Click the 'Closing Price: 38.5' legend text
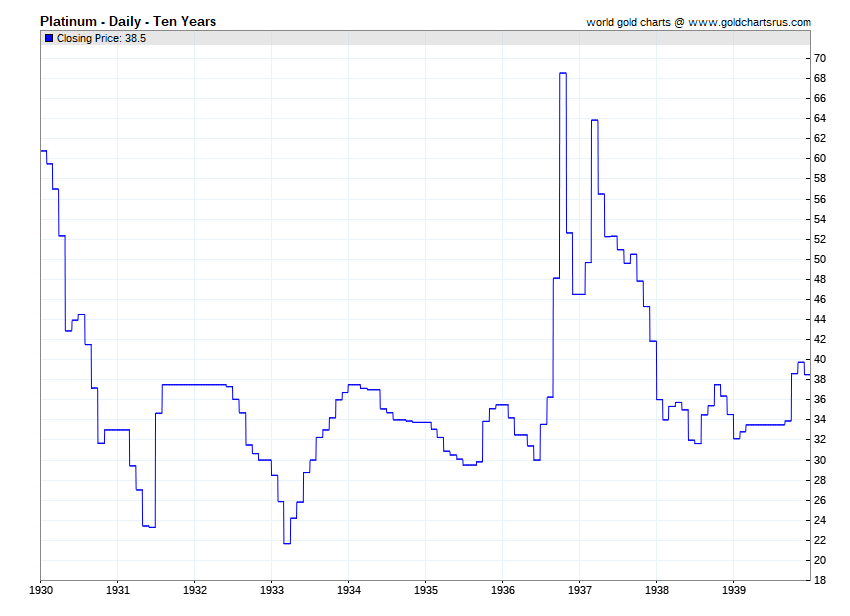This screenshot has height=616, width=850. [101, 38]
